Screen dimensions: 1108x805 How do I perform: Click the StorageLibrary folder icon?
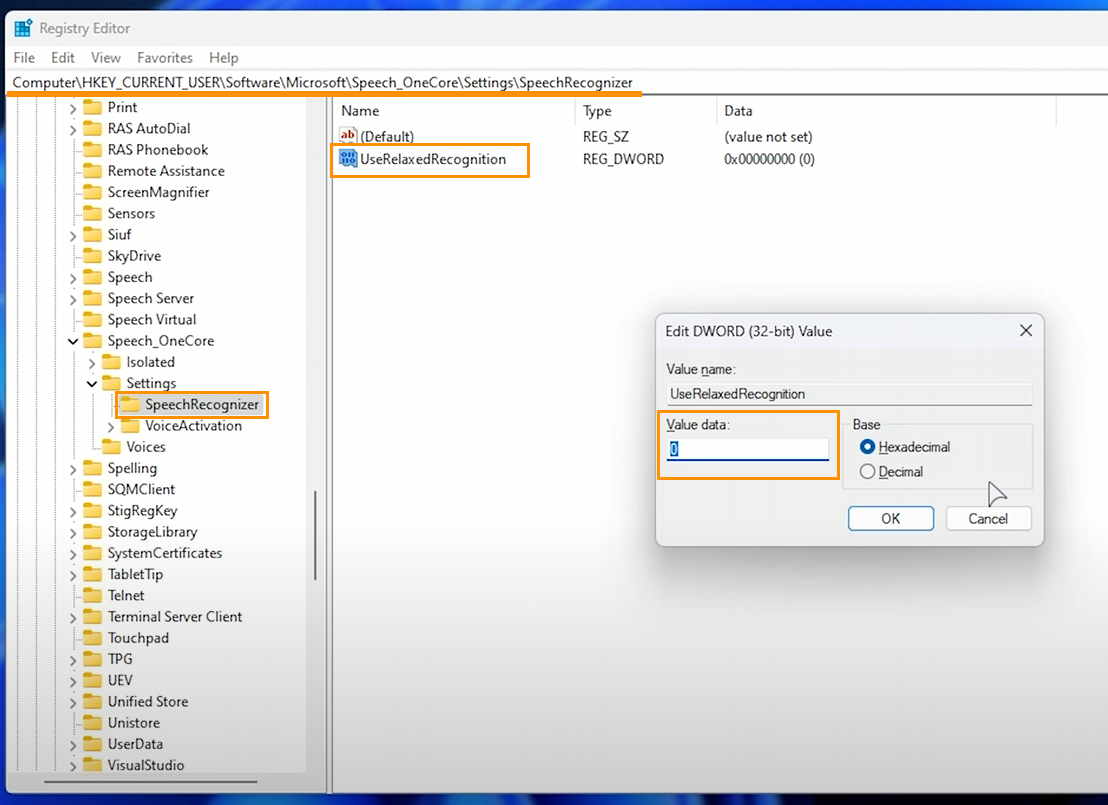click(93, 531)
